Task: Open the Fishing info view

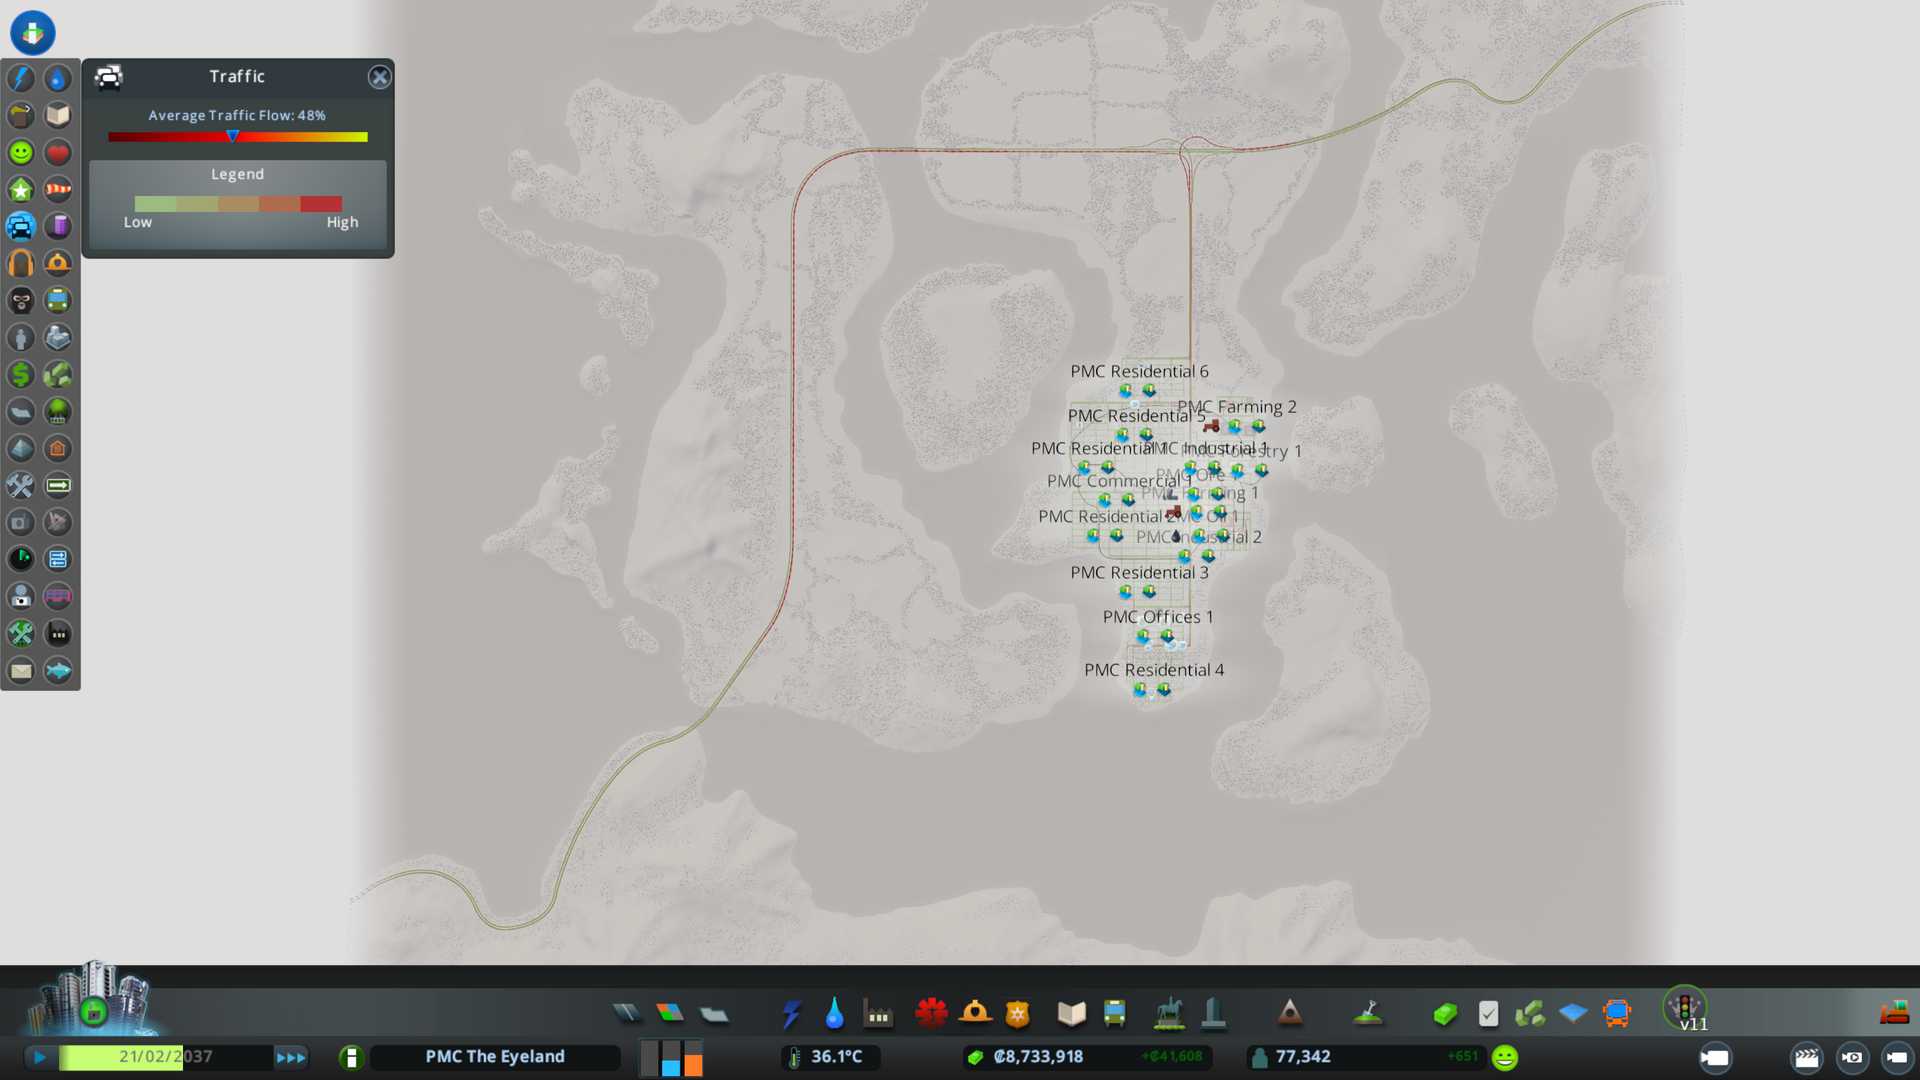Action: pos(58,670)
